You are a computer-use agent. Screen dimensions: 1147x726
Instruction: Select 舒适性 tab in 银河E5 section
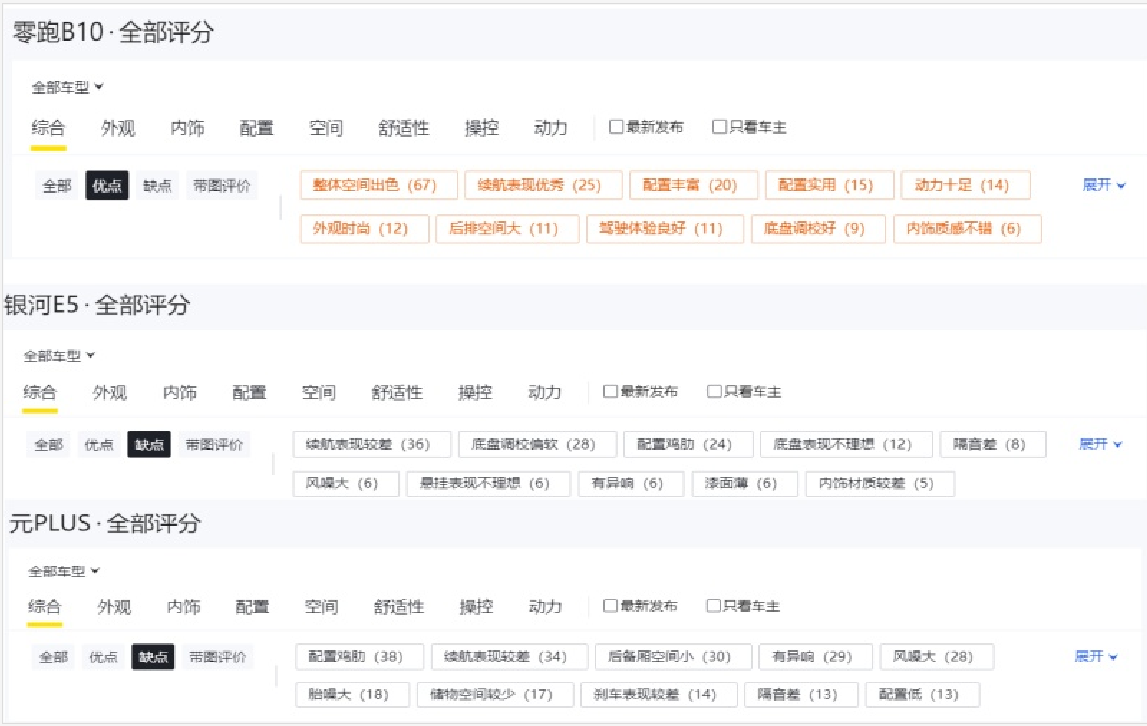point(397,393)
